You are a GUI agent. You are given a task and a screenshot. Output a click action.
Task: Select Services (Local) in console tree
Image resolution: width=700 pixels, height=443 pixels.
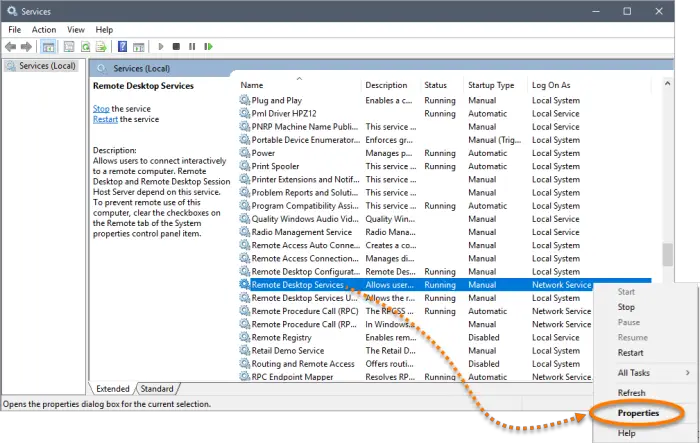pos(42,66)
